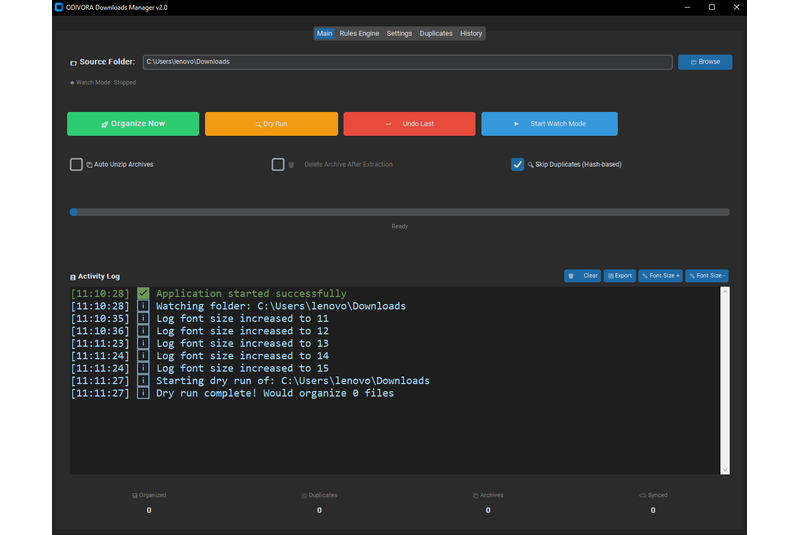Browse for a source folder

[705, 62]
